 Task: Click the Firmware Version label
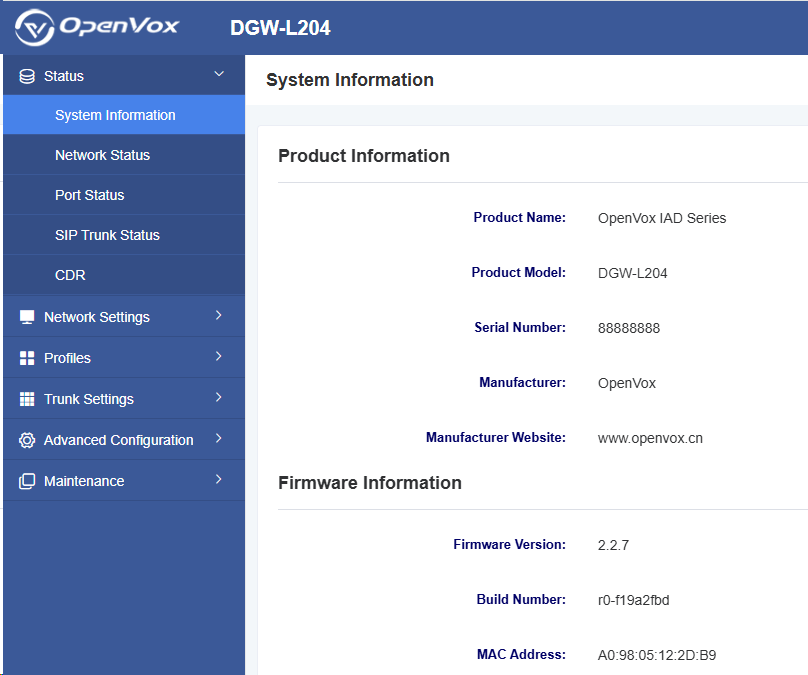click(510, 545)
